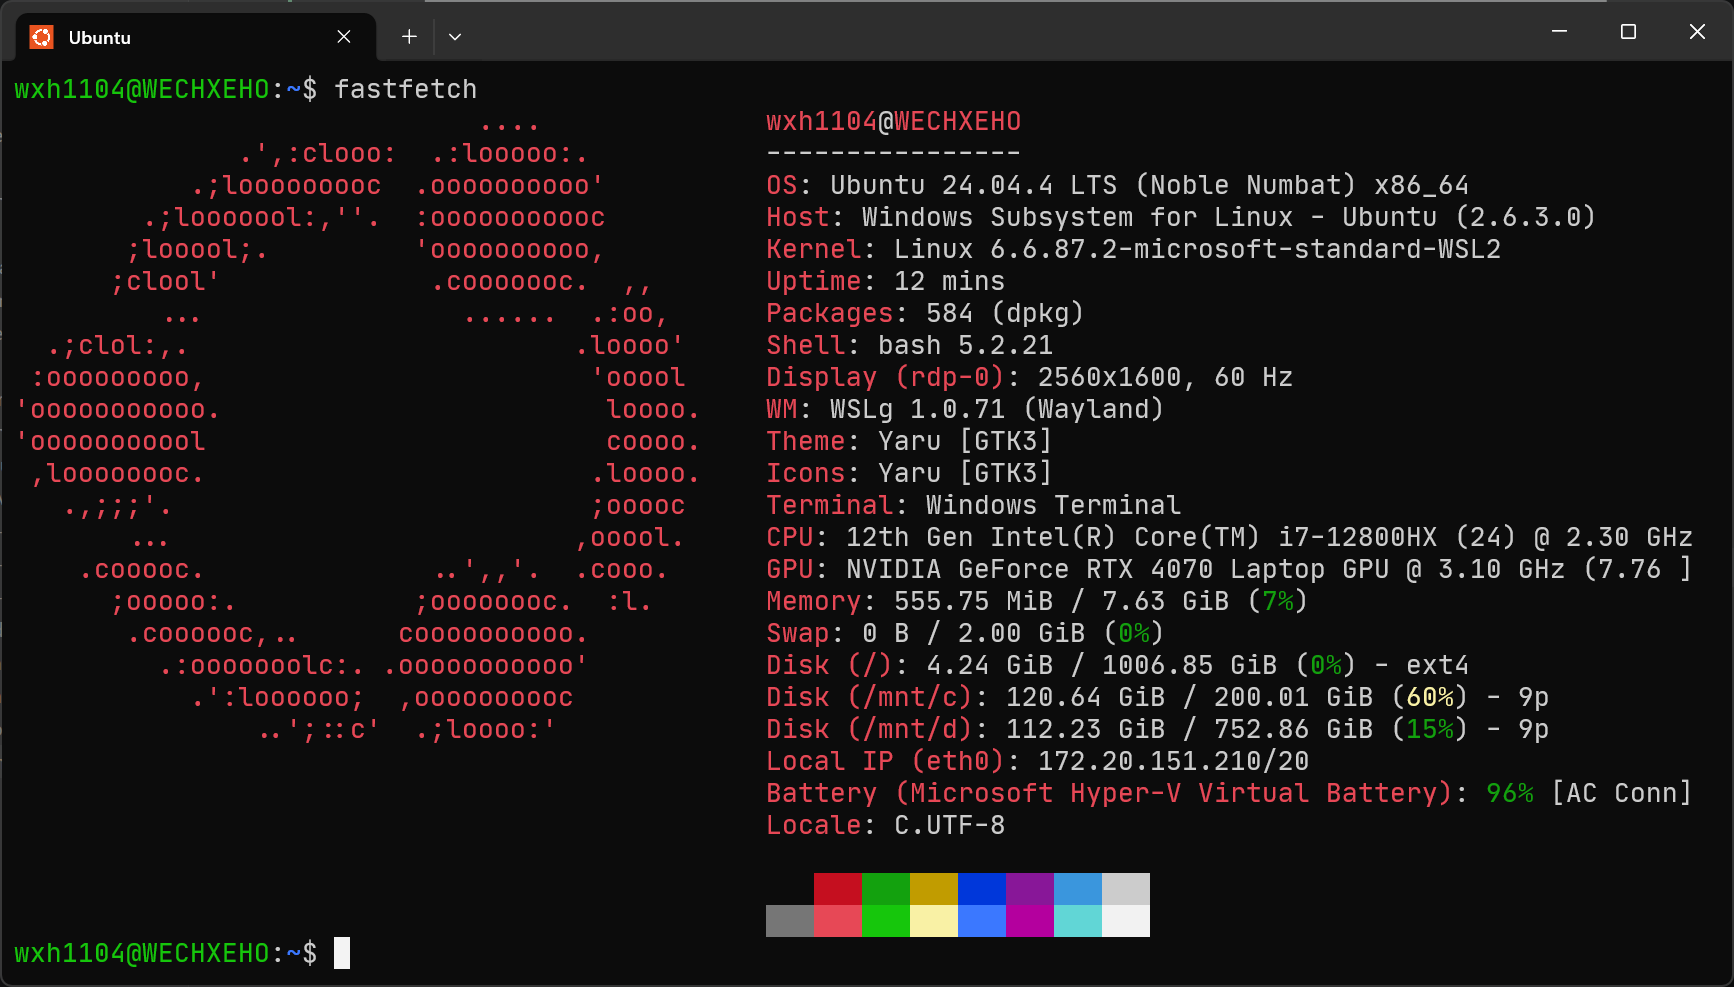Close the Ubuntu tab

point(343,37)
